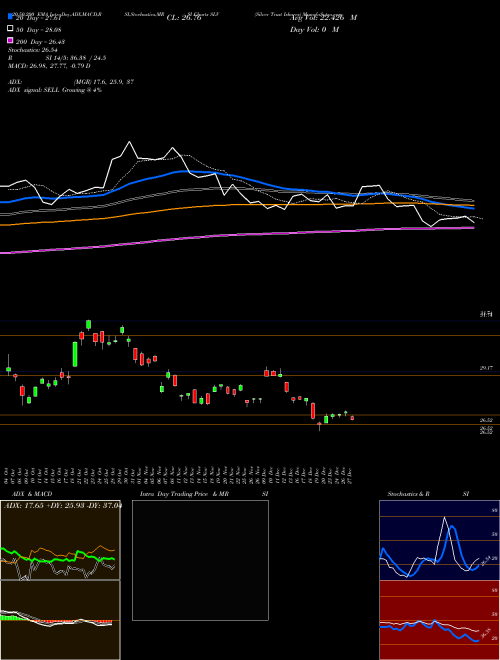The width and height of the screenshot is (500, 660).
Task: Click the tallest green candlestick in the October rally
Action: click(x=75, y=354)
